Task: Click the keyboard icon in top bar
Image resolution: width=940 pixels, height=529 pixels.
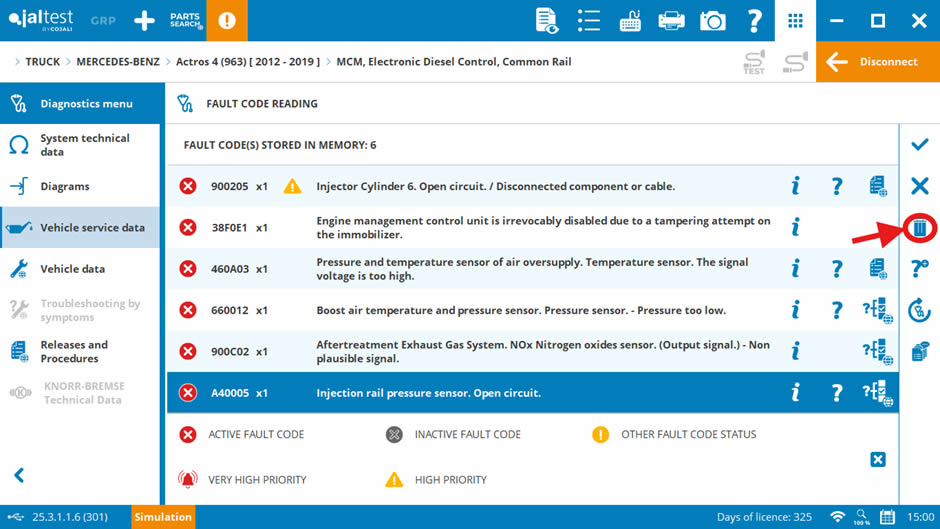Action: (630, 20)
